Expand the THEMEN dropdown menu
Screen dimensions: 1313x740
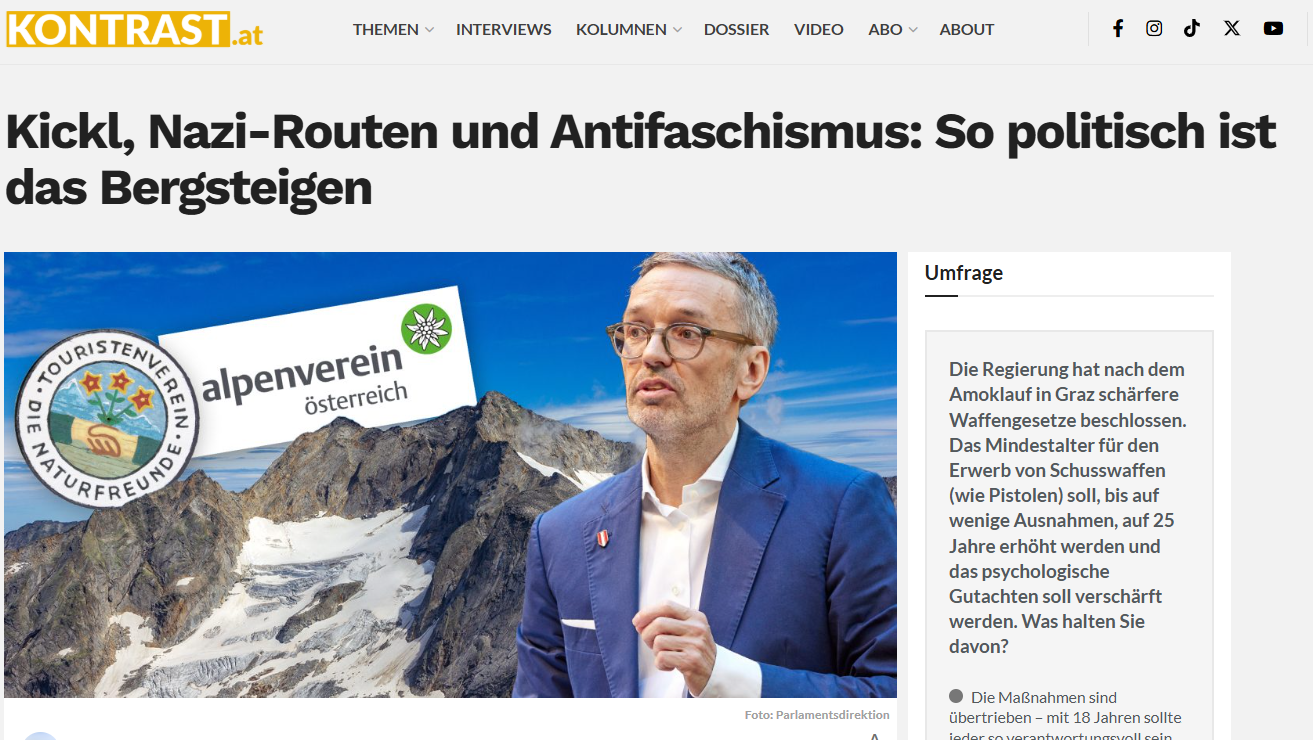(x=393, y=29)
